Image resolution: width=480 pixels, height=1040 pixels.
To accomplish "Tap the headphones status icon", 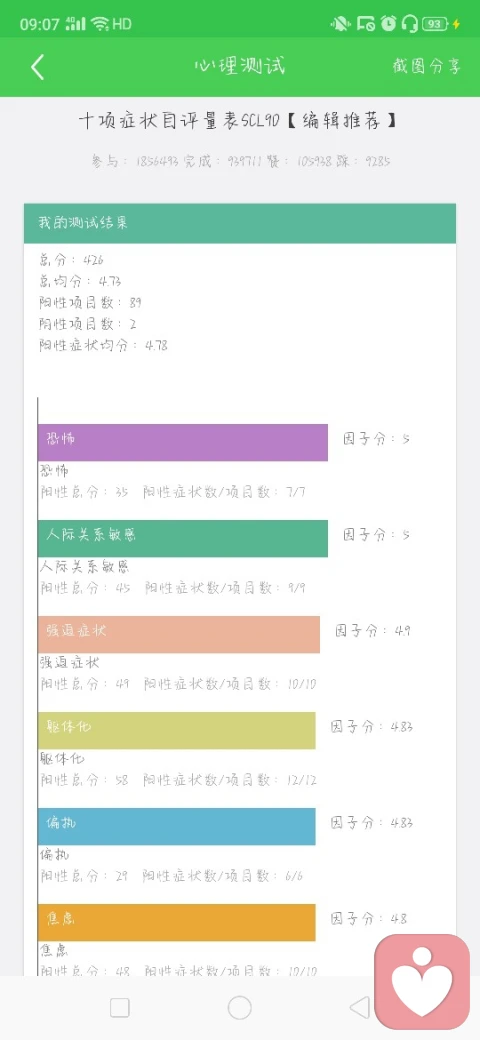I will pos(410,24).
